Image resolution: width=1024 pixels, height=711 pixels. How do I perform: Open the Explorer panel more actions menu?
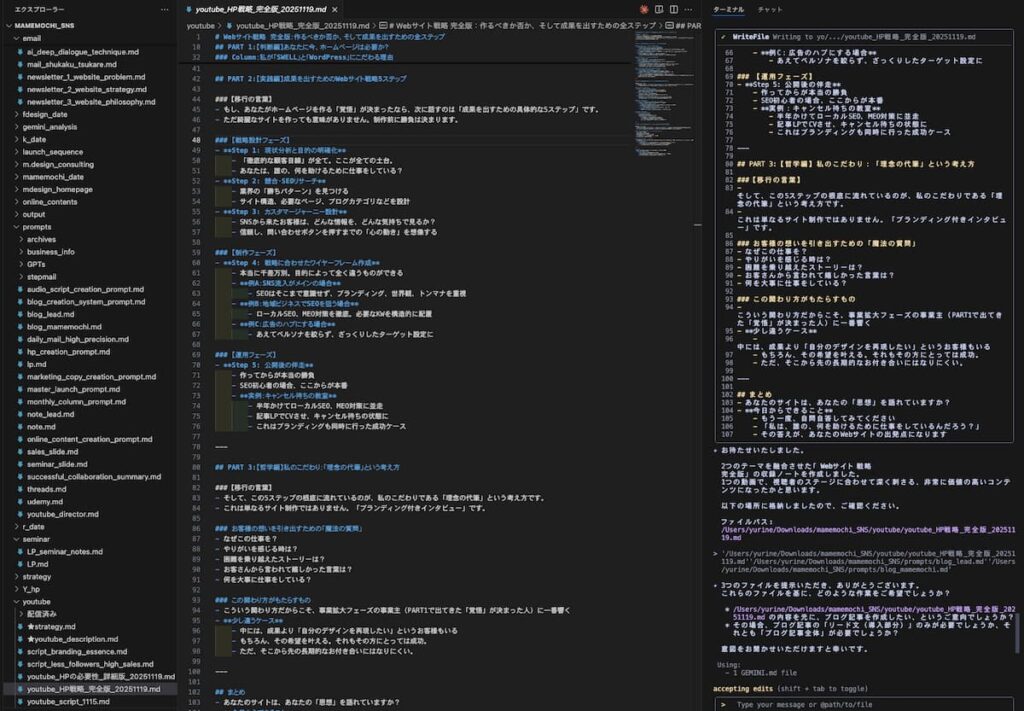coord(165,8)
